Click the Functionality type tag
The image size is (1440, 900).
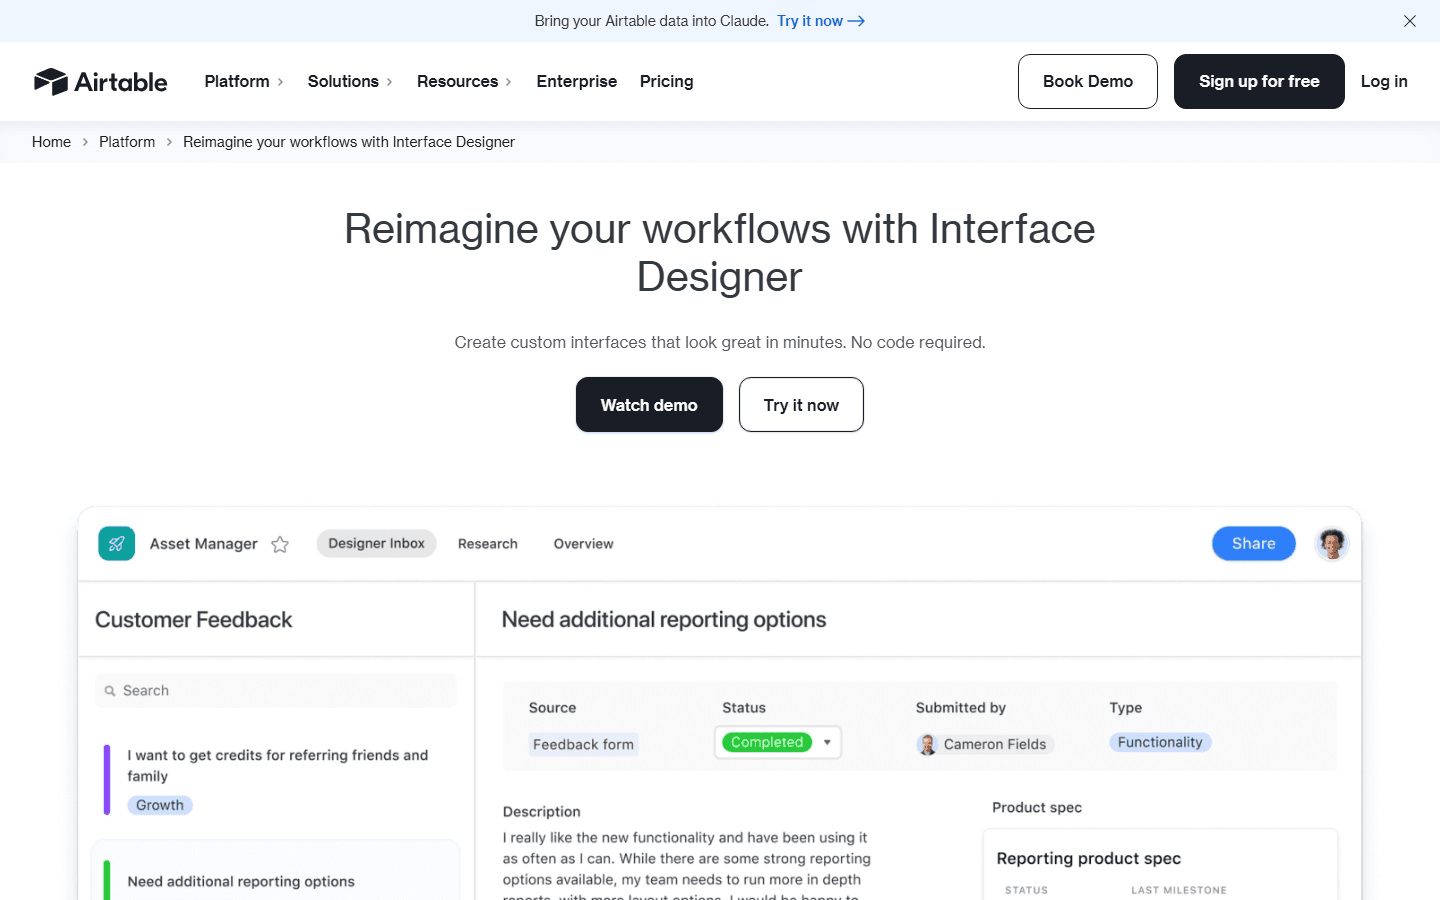tap(1160, 742)
